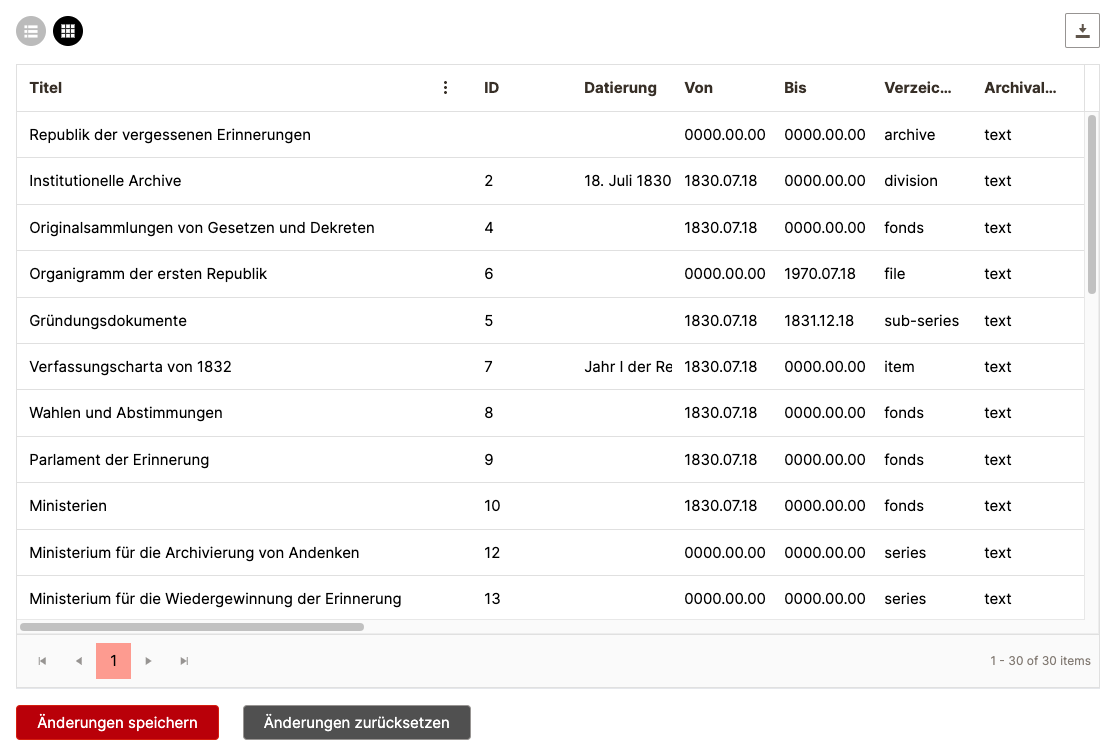Open Titel column menu (three dots)
This screenshot has width=1113, height=753.
pyautogui.click(x=446, y=88)
